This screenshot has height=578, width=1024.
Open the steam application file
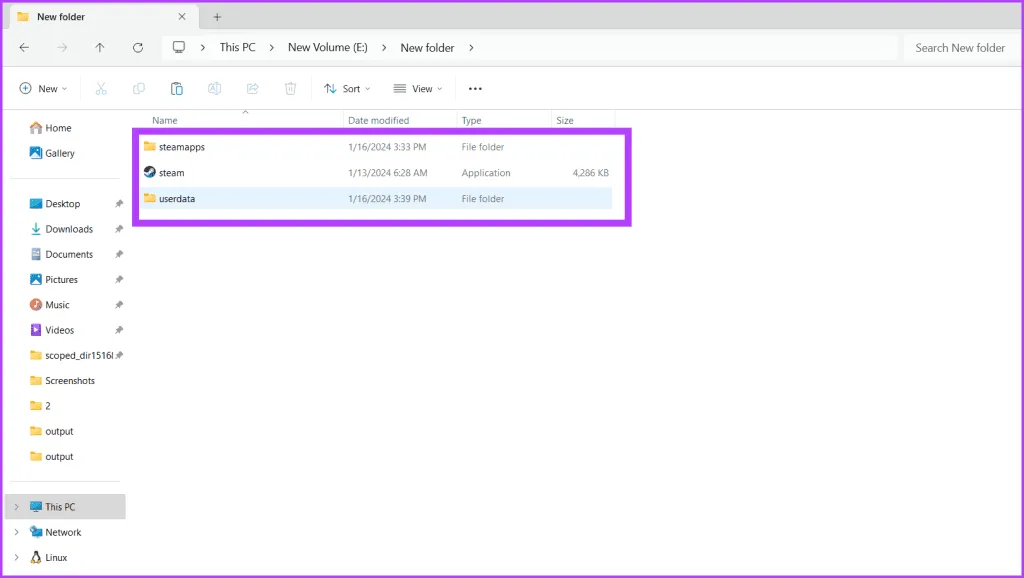coord(172,173)
